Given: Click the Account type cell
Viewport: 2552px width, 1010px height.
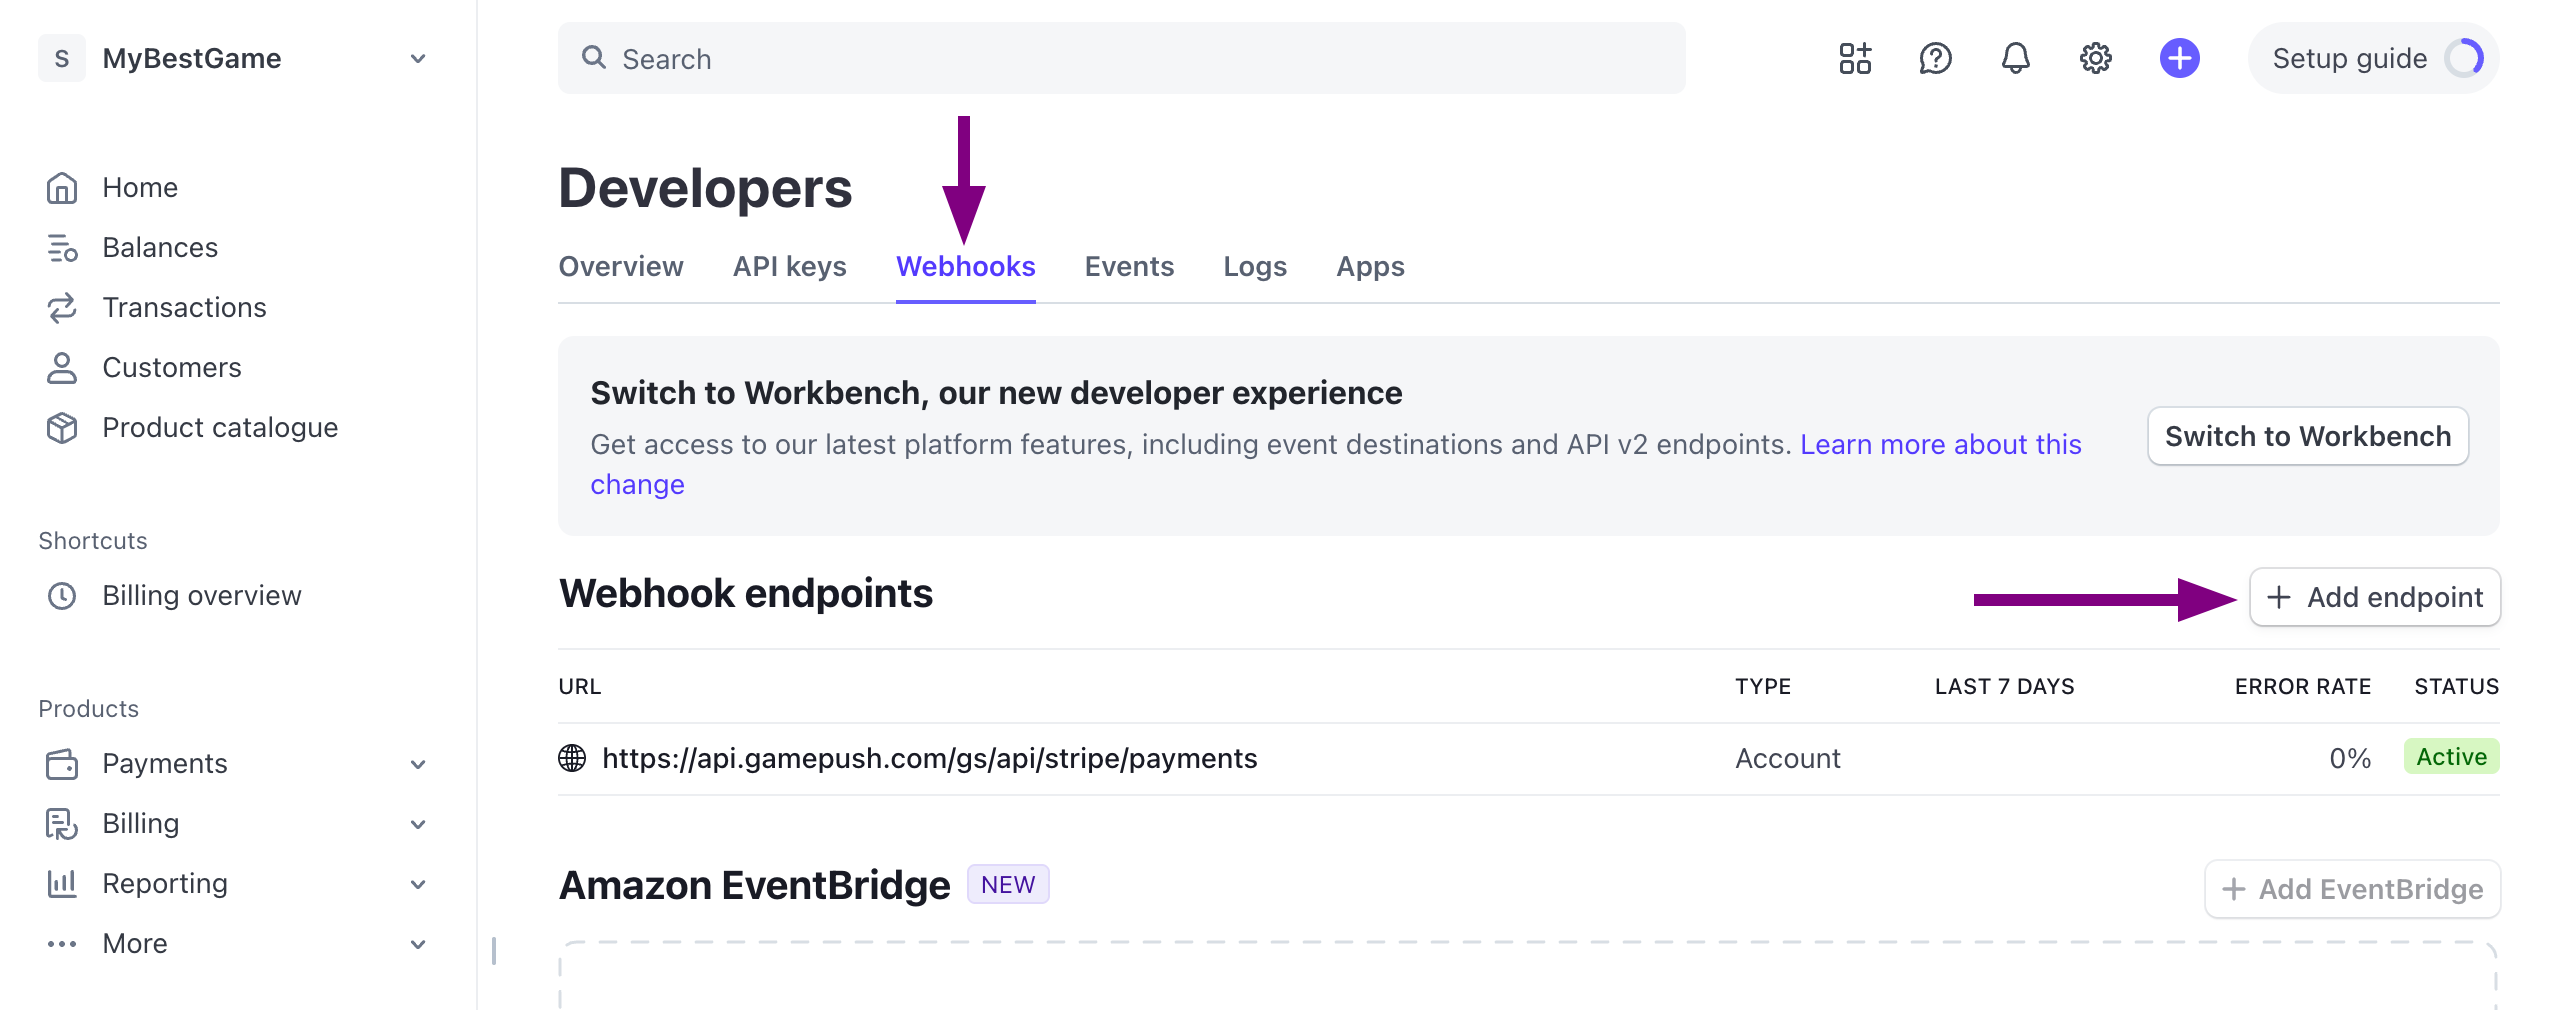Looking at the screenshot, I should [x=1787, y=758].
